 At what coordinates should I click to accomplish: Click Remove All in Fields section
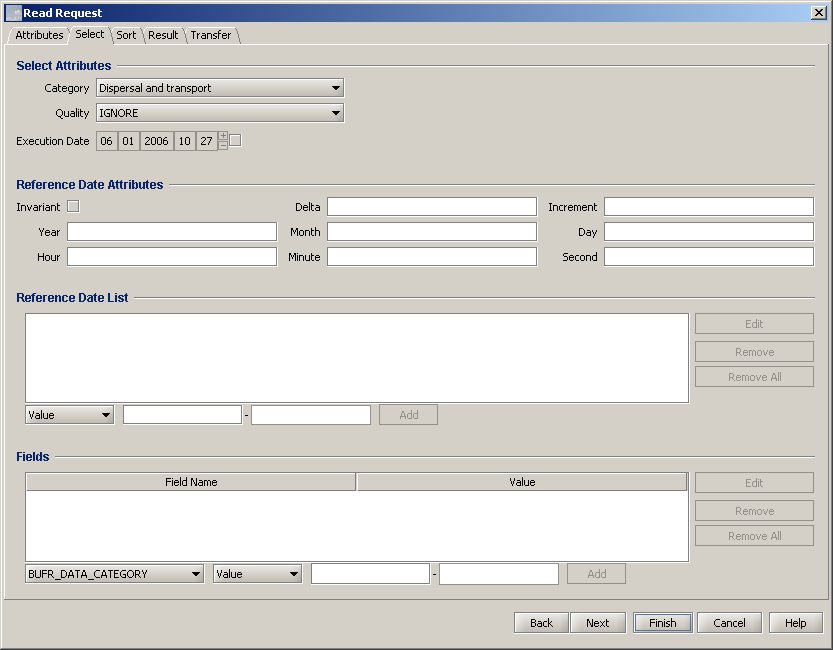pyautogui.click(x=754, y=535)
